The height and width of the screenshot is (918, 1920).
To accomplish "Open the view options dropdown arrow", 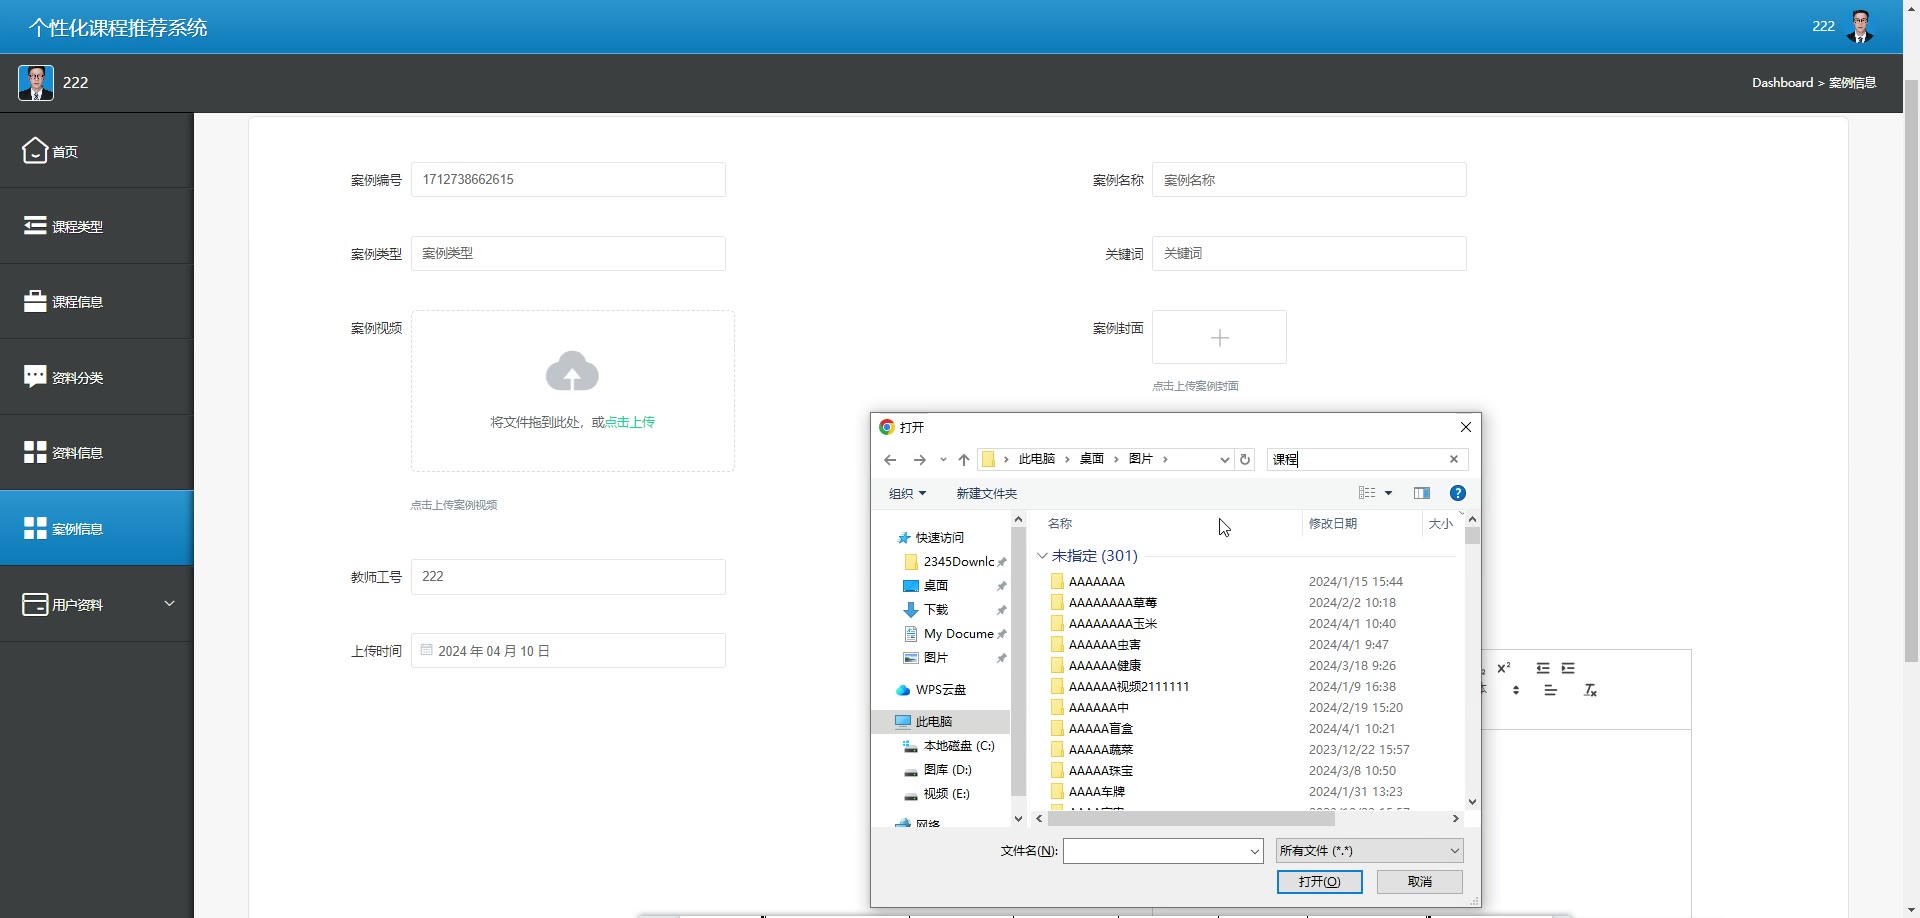I will pos(1388,493).
